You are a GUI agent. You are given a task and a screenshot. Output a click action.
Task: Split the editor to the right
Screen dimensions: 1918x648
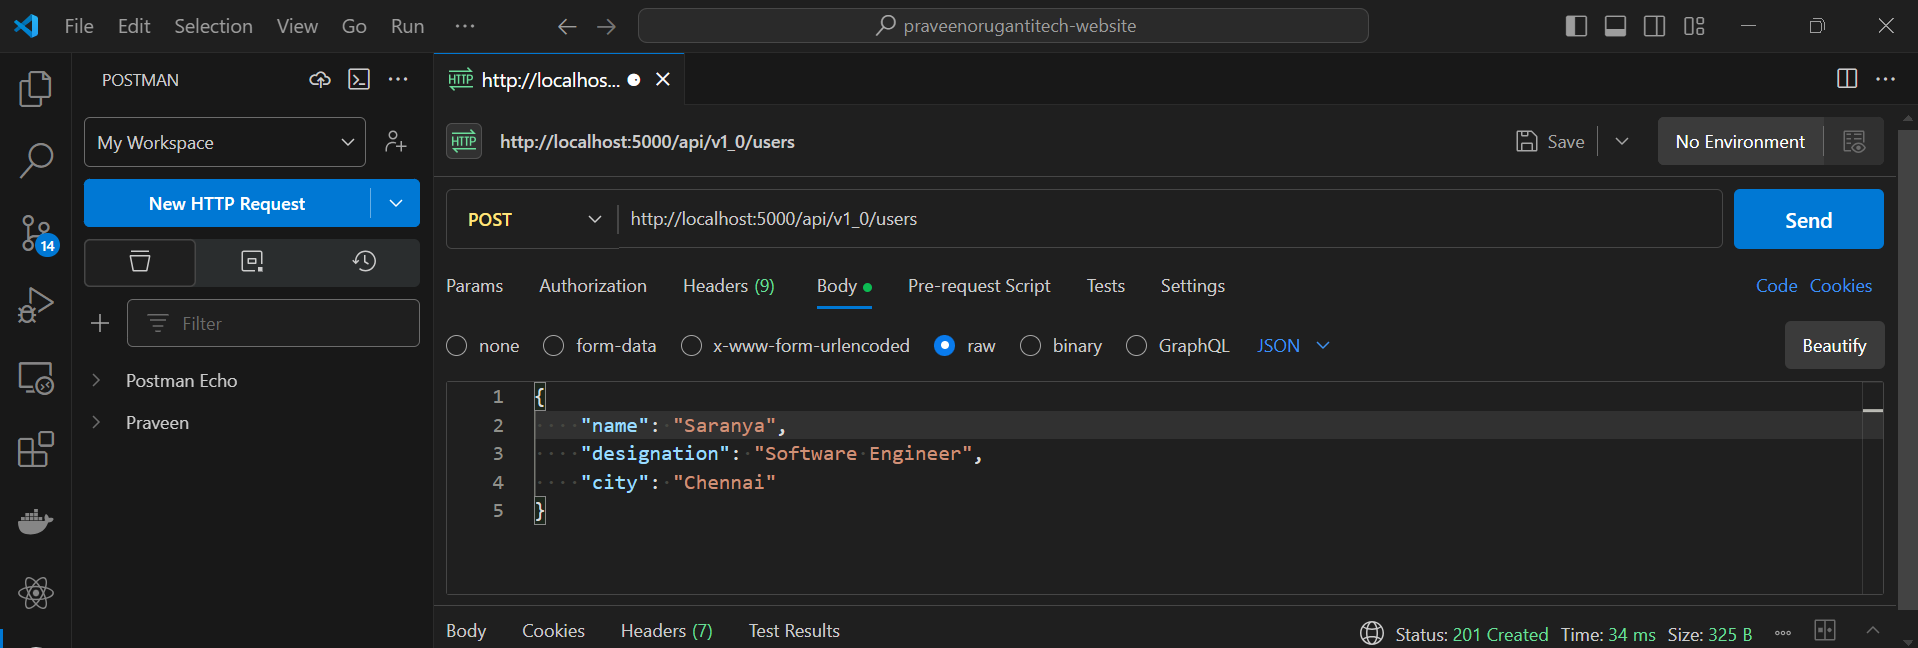(x=1847, y=79)
